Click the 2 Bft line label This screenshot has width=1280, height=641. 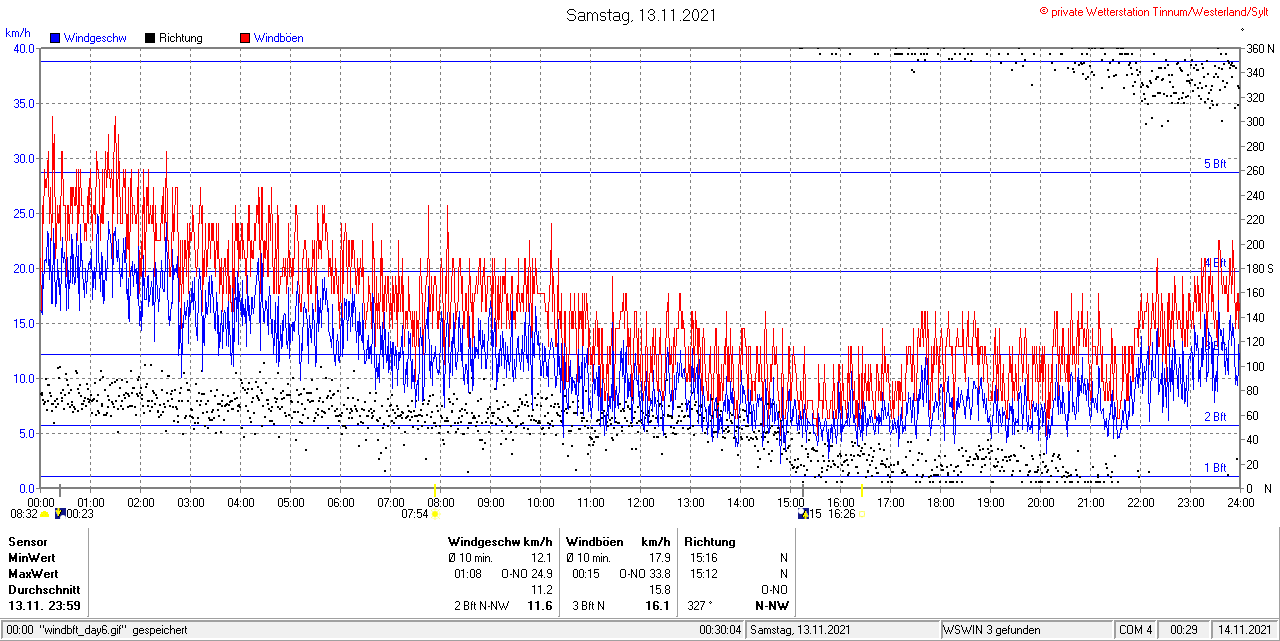(x=1214, y=417)
